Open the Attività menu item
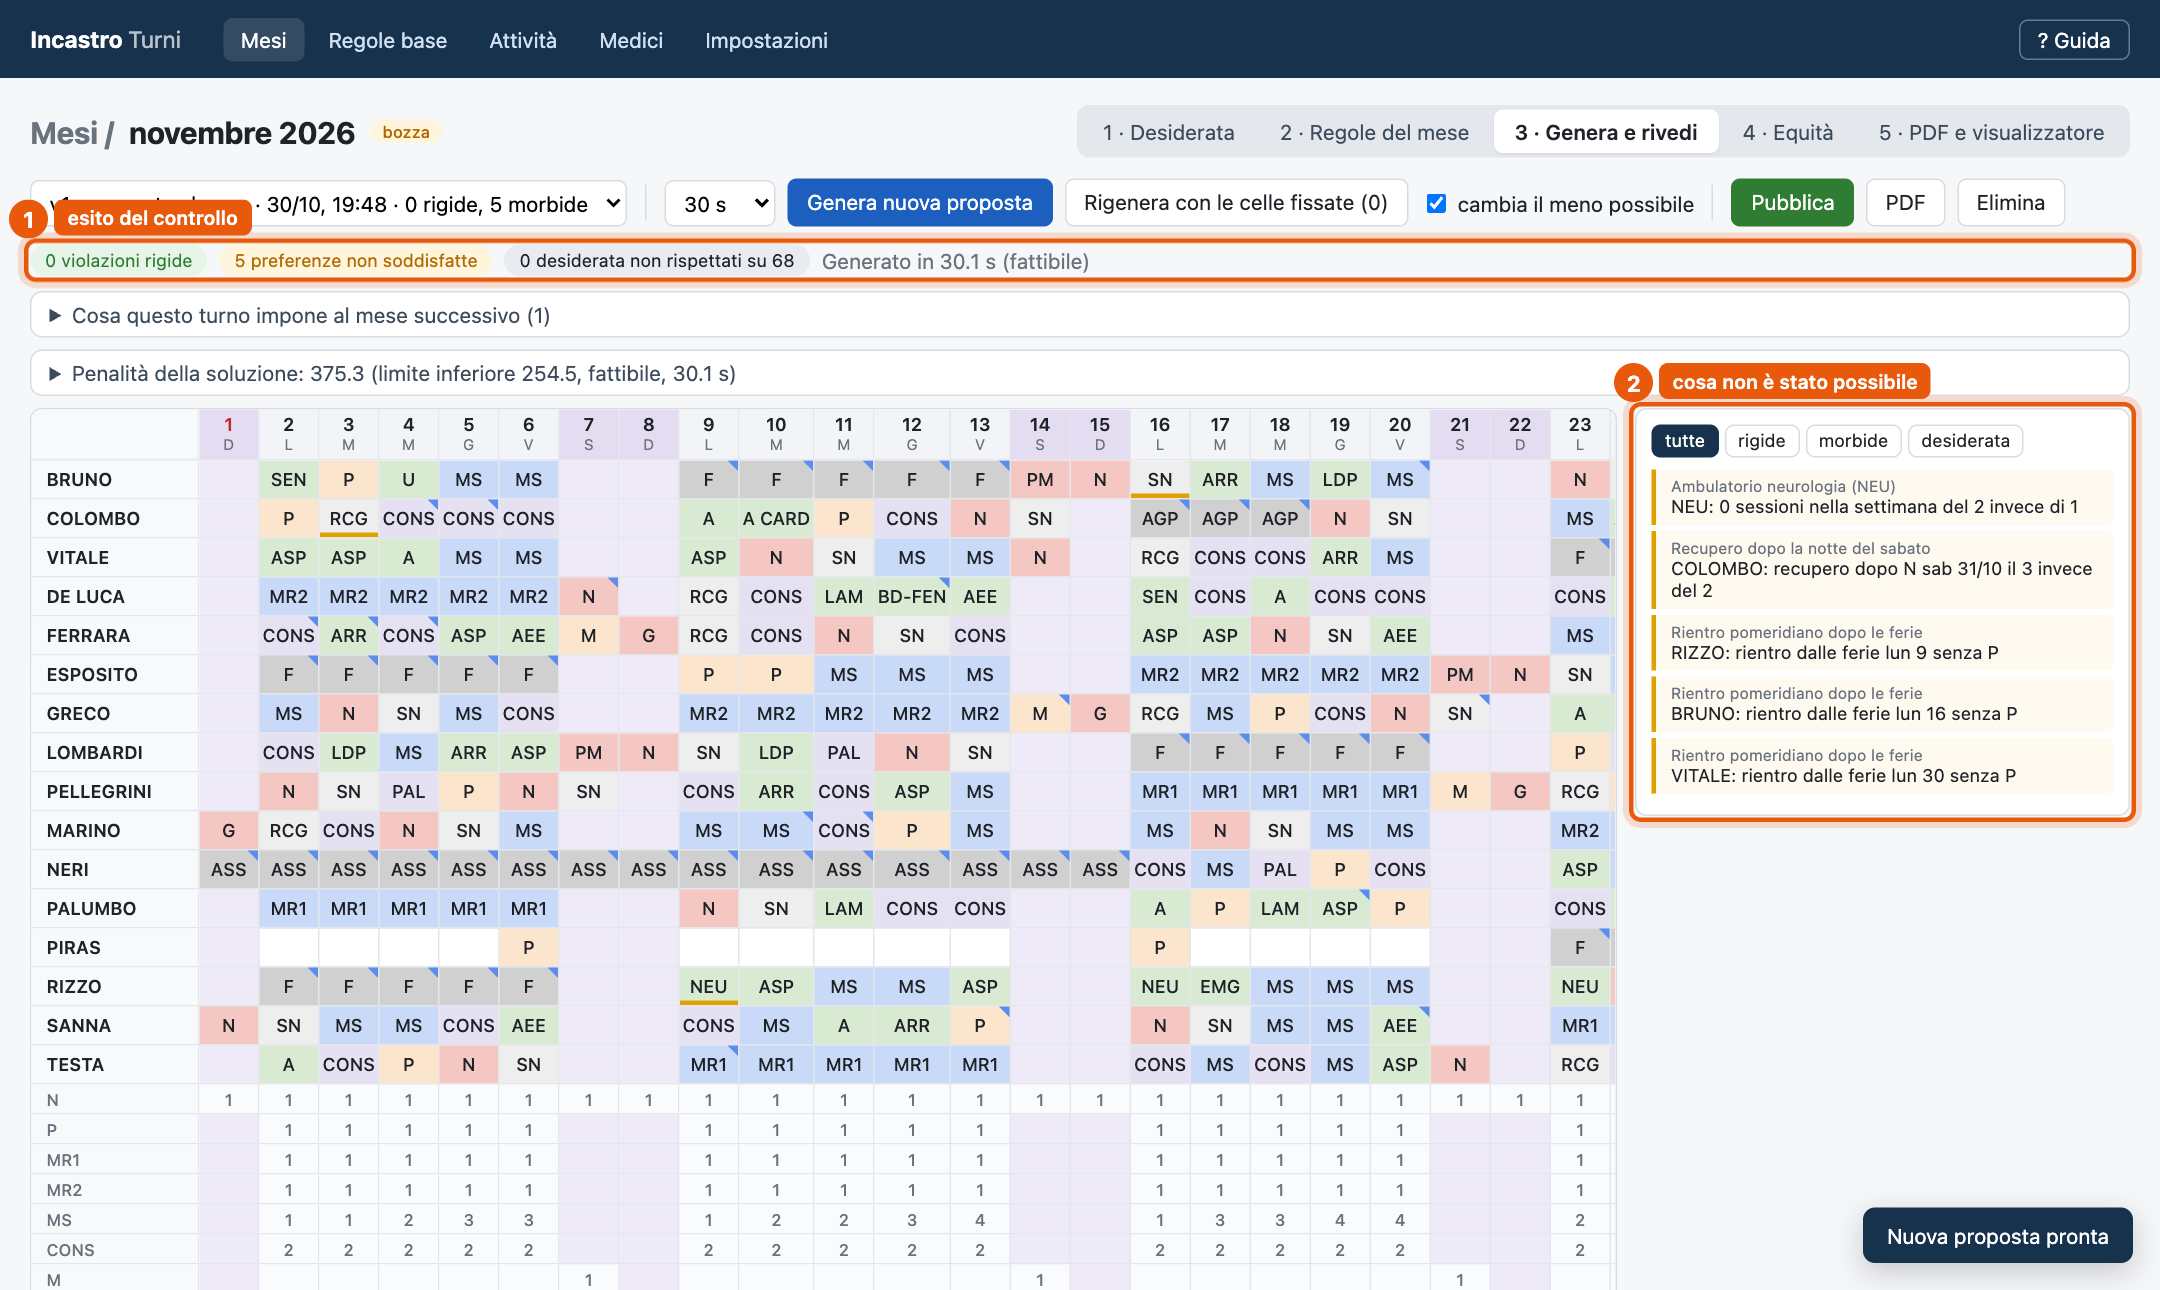The width and height of the screenshot is (2160, 1290). [523, 40]
